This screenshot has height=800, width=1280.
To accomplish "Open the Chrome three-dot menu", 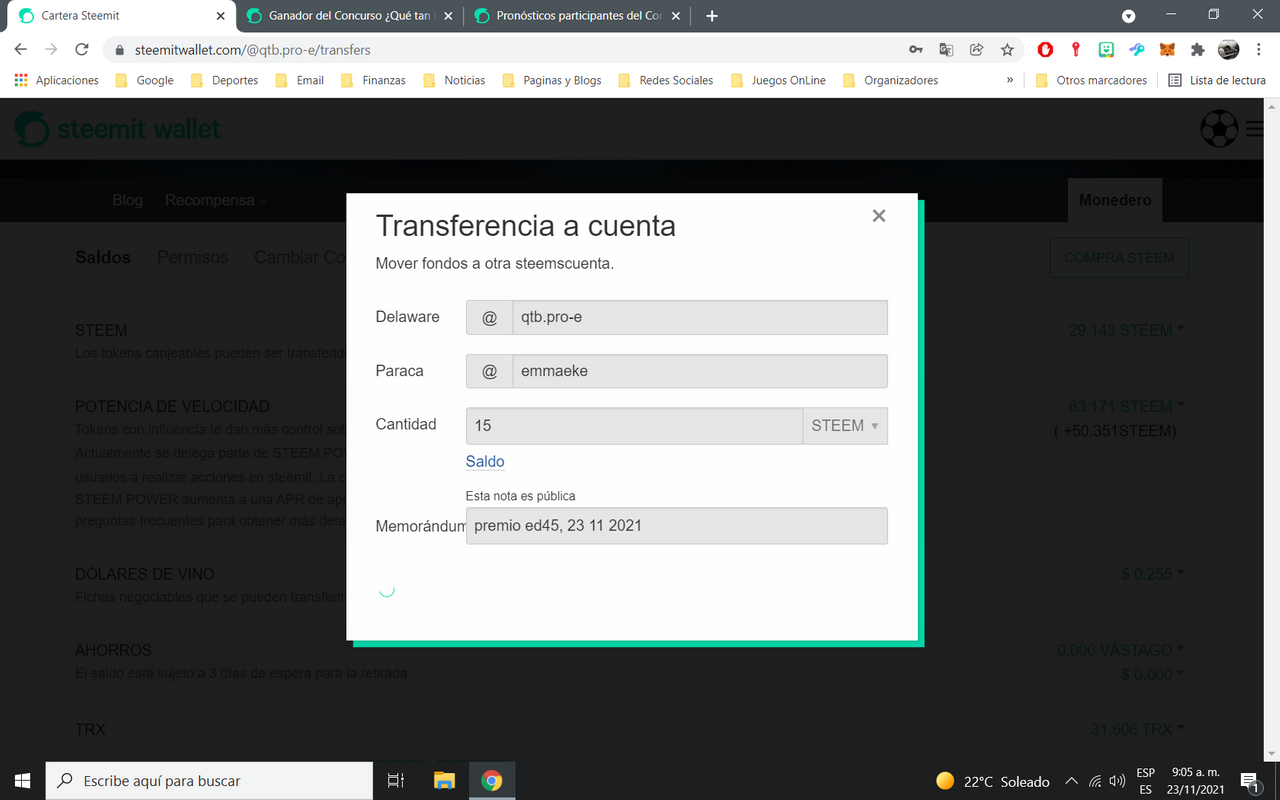I will point(1259,49).
